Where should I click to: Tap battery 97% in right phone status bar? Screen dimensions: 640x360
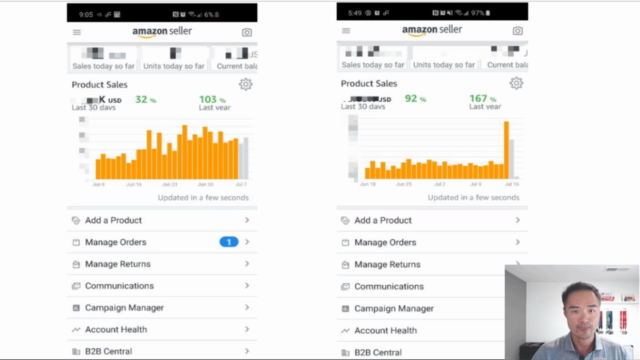pos(481,13)
